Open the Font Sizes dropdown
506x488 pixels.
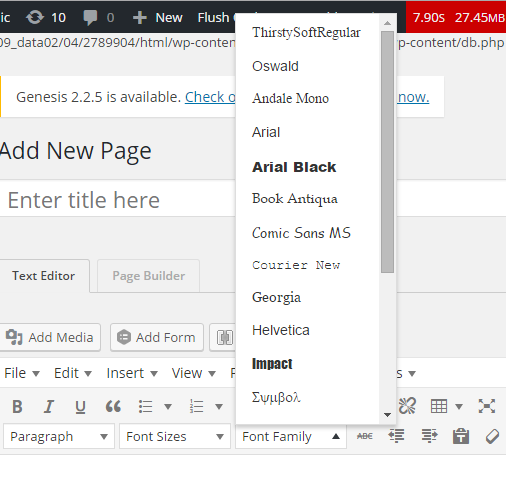[175, 436]
